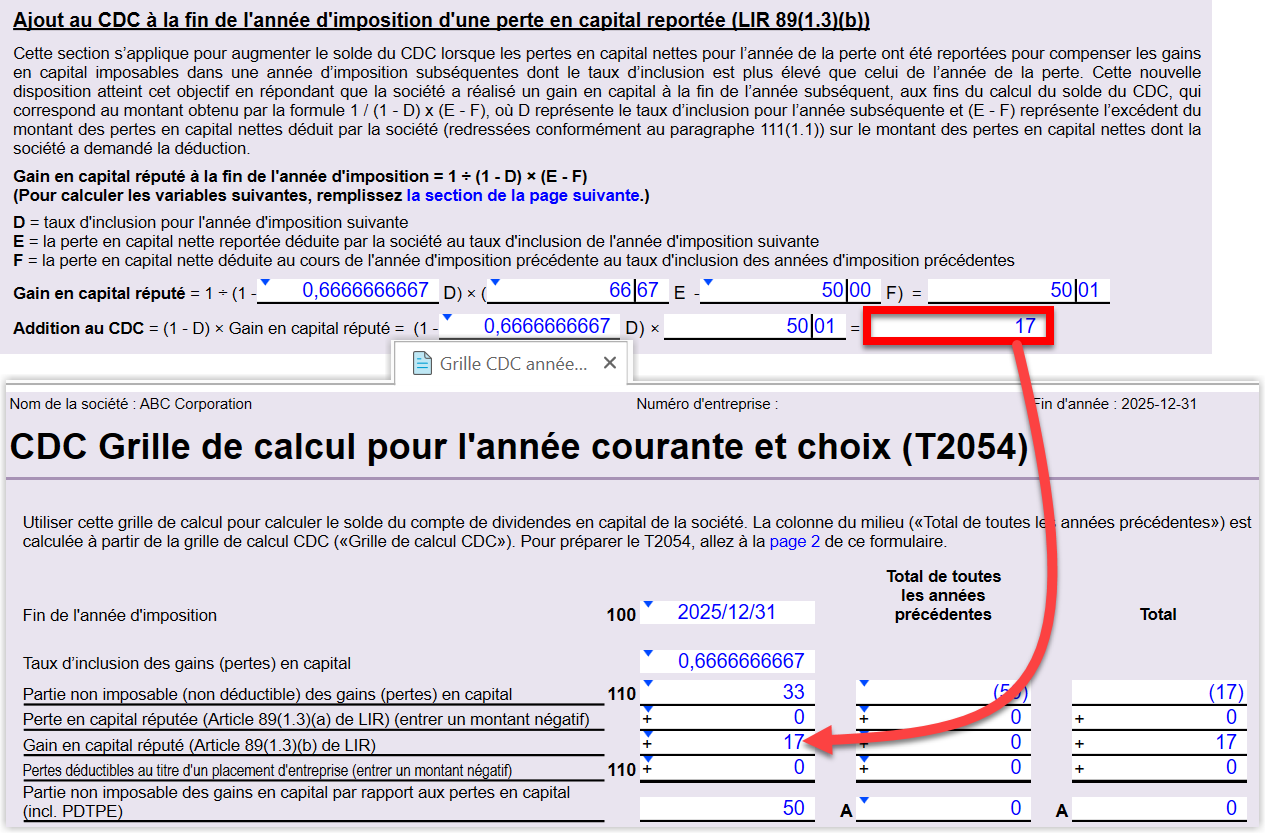The height and width of the screenshot is (834, 1266).
Task: Select the D rate field in 'Gain en capital réputé' row
Action: coord(350,291)
